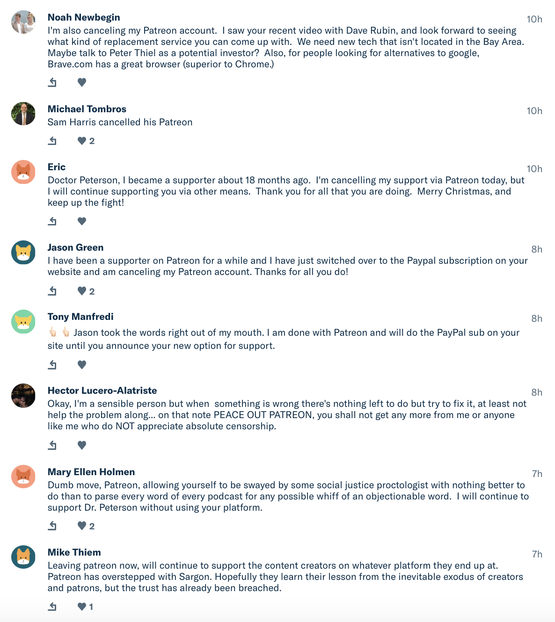Like Michael Tombros's comment about Sam Harris
The image size is (555, 622).
[x=82, y=141]
